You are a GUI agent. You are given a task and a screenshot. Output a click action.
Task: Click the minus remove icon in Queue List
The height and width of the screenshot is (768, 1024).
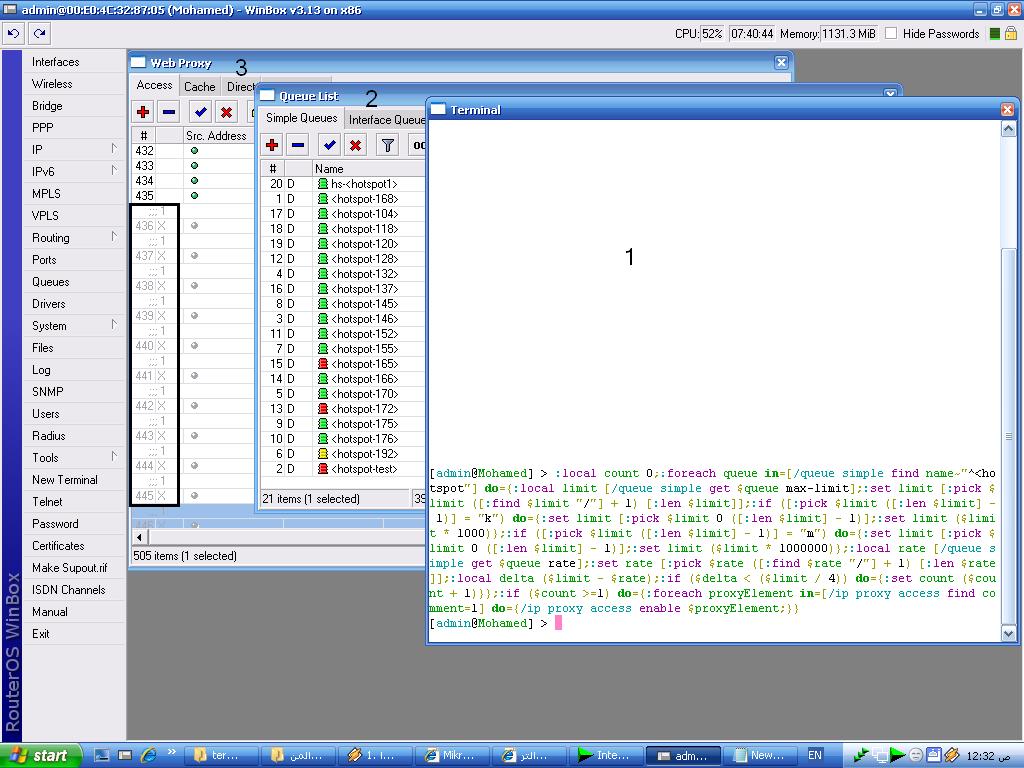(298, 145)
